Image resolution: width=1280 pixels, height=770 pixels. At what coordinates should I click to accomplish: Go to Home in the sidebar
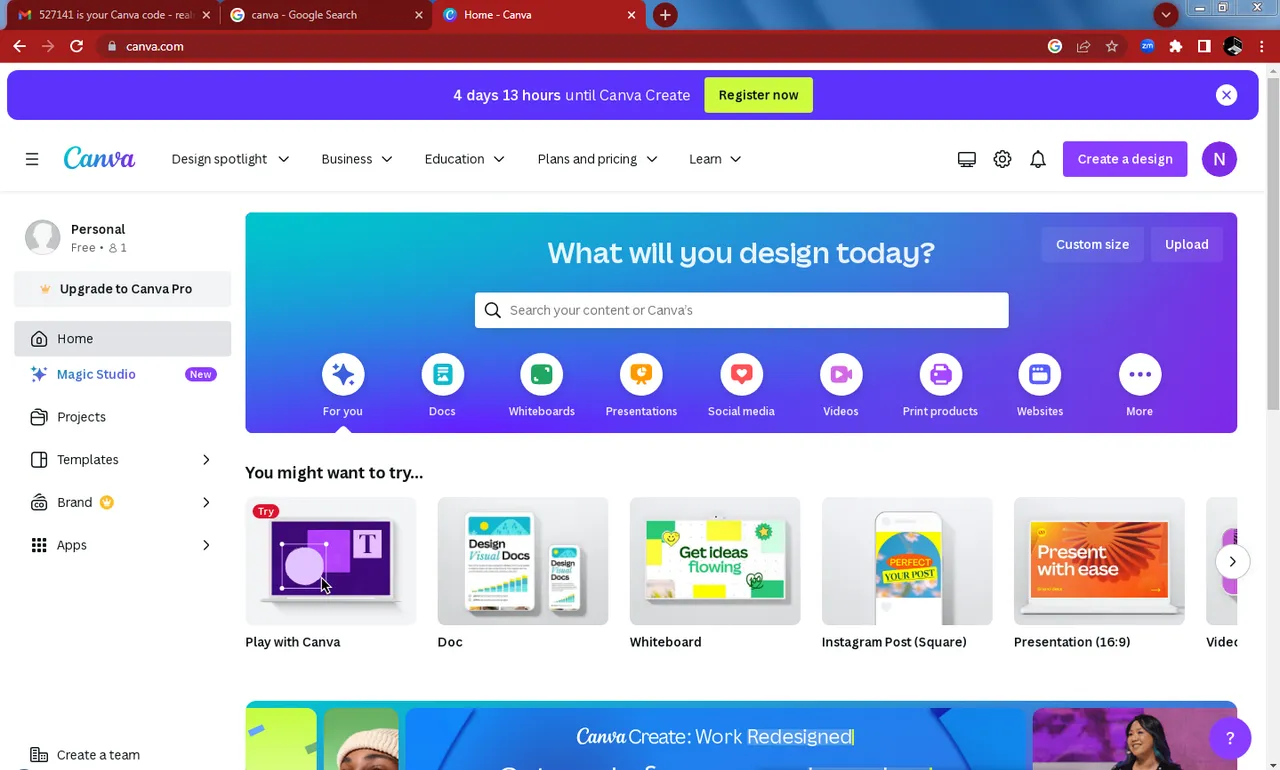pyautogui.click(x=122, y=339)
